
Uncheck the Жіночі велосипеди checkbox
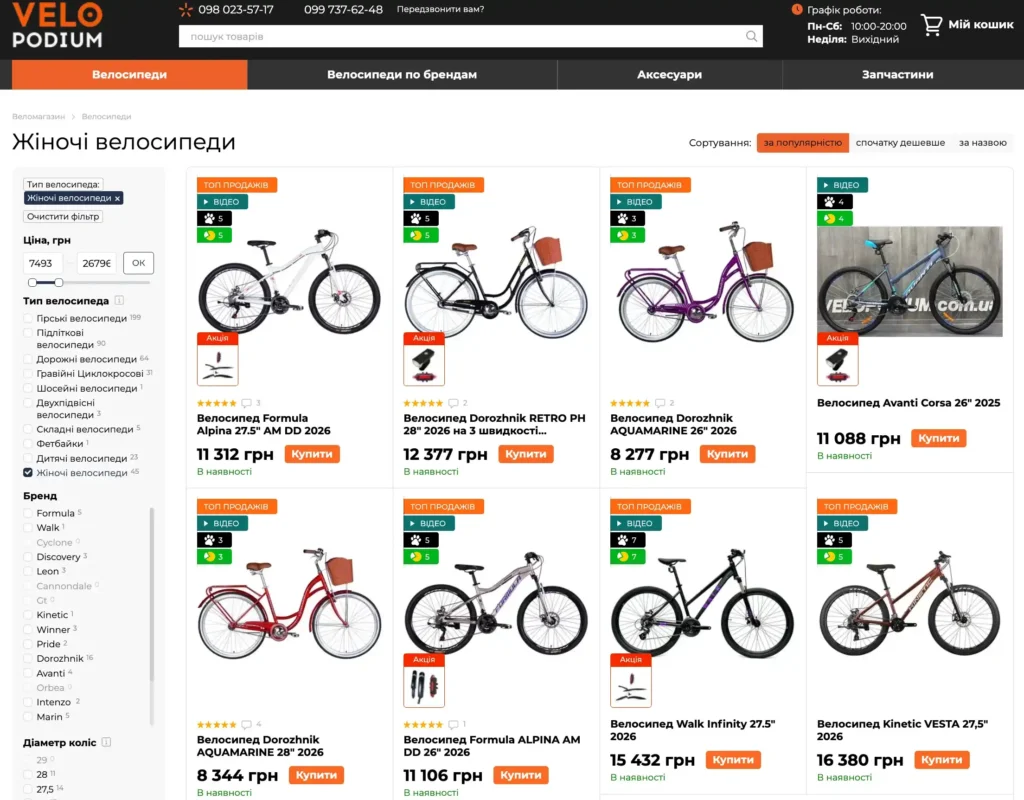(27, 472)
